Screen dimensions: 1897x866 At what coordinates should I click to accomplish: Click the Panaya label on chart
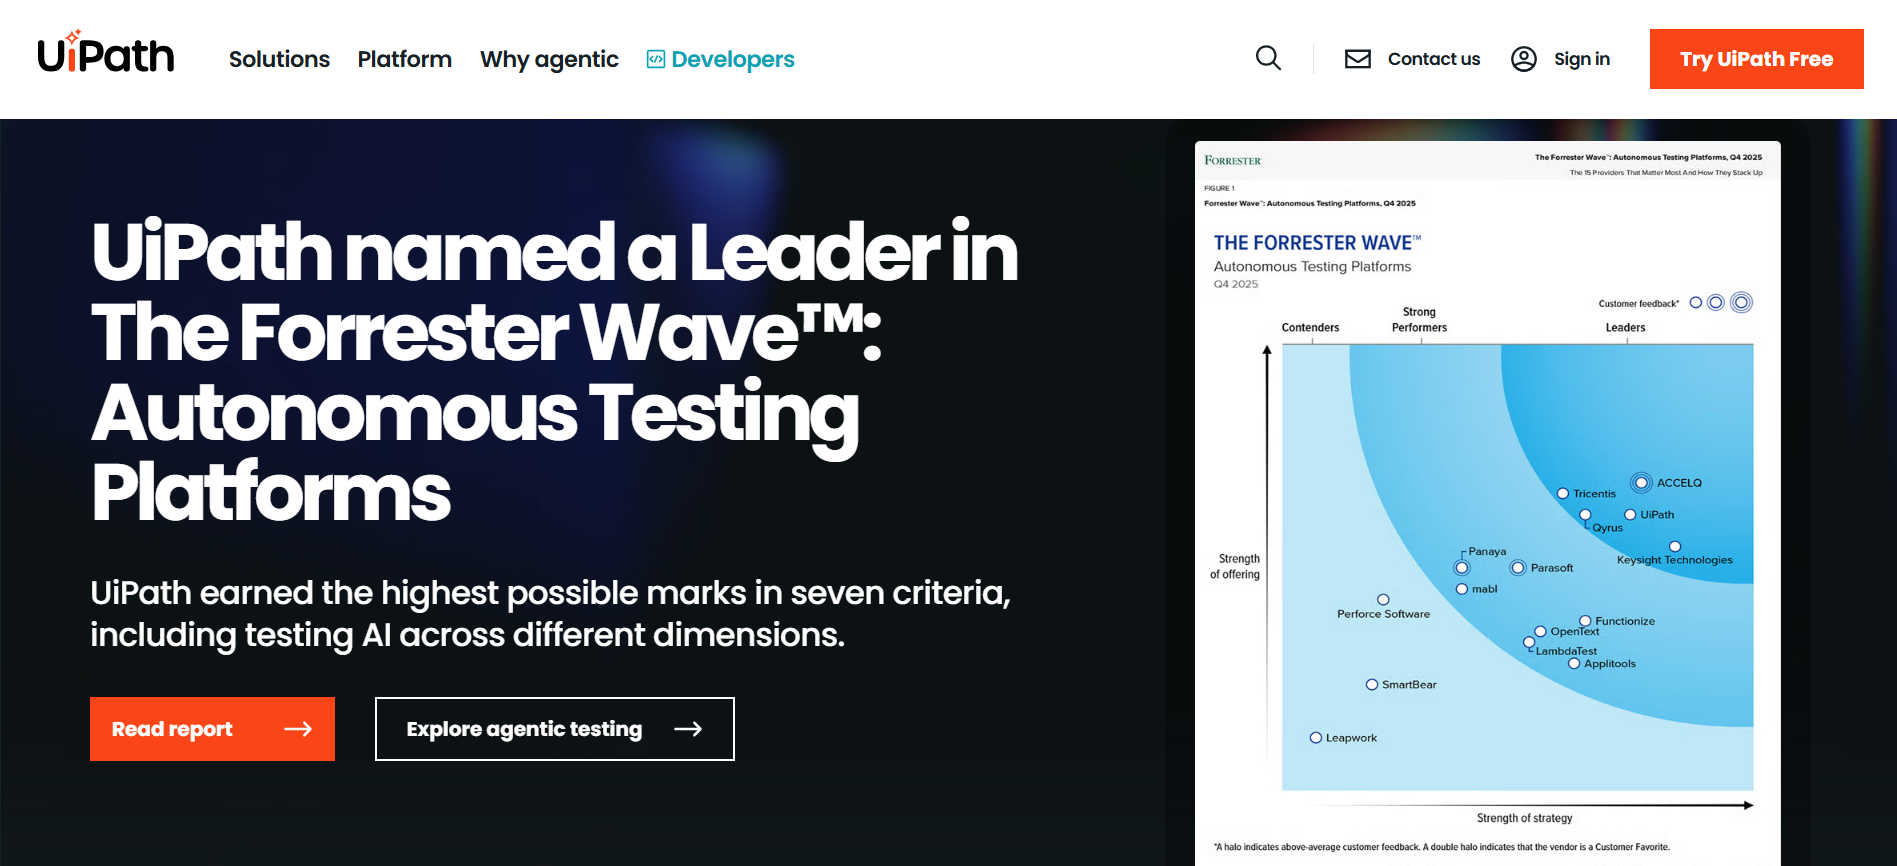1487,552
